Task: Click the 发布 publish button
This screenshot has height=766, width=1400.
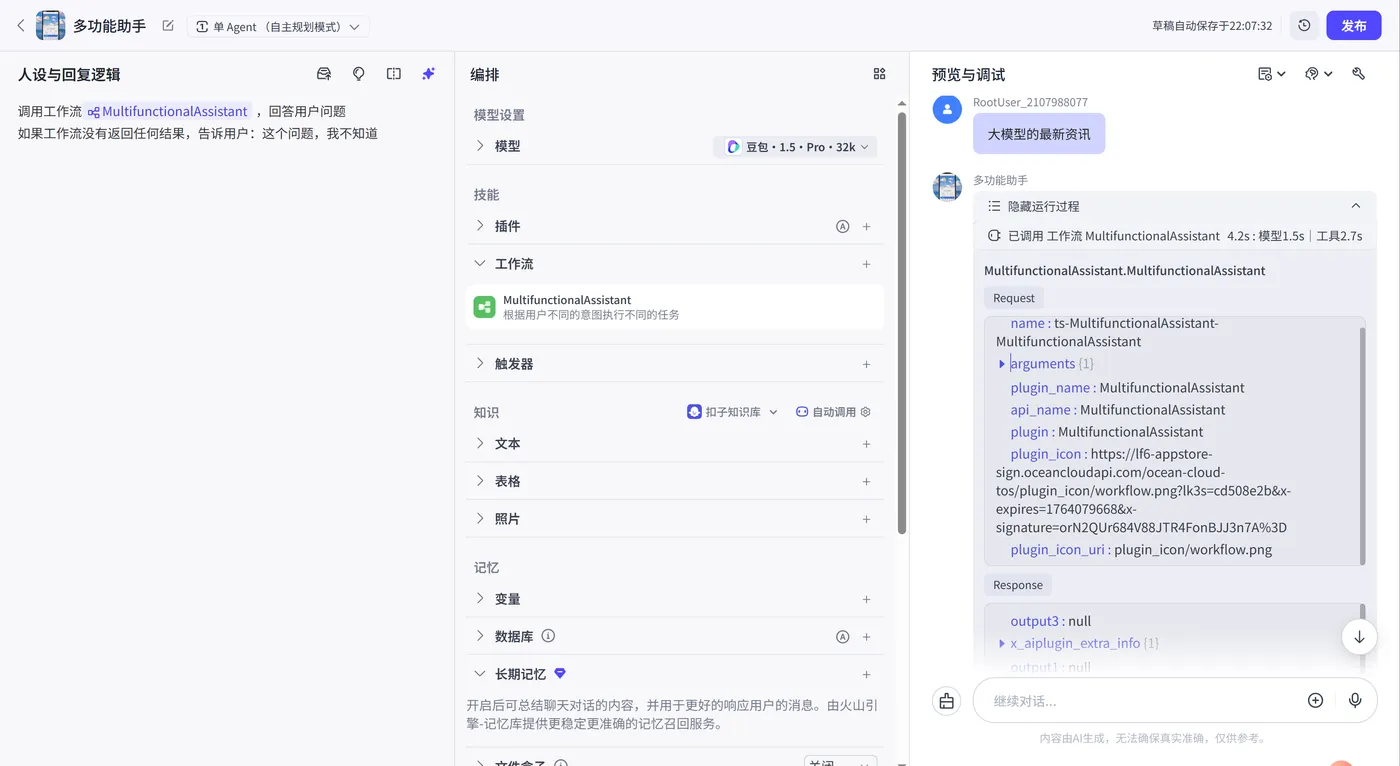Action: click(1354, 25)
